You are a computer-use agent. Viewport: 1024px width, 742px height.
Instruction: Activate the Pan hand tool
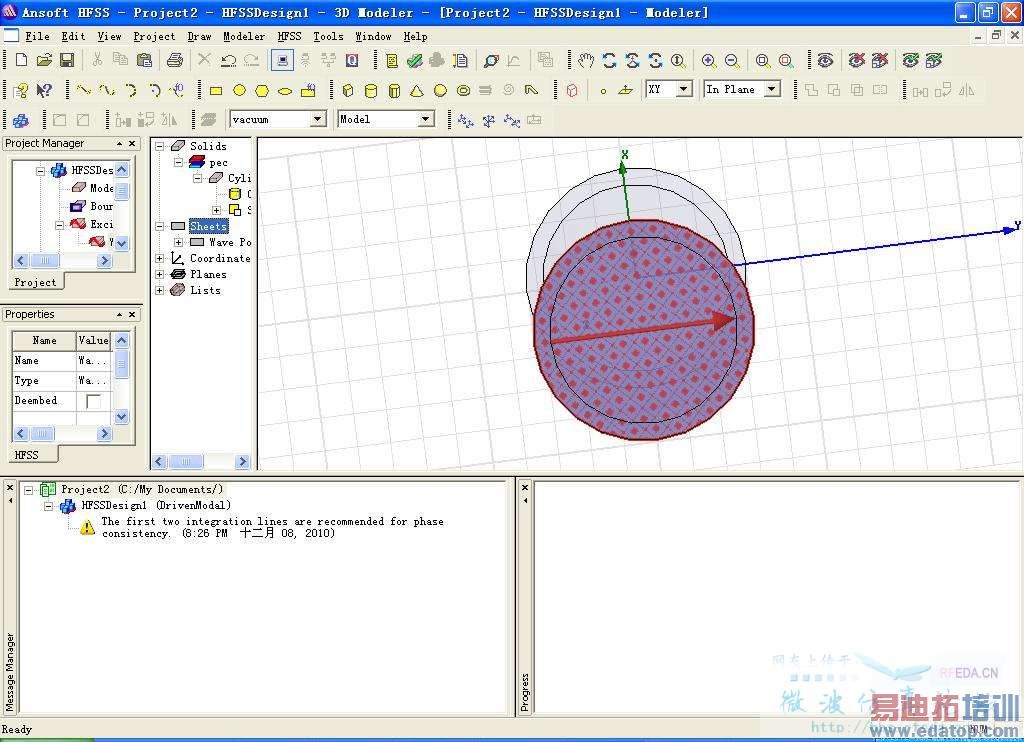(585, 60)
